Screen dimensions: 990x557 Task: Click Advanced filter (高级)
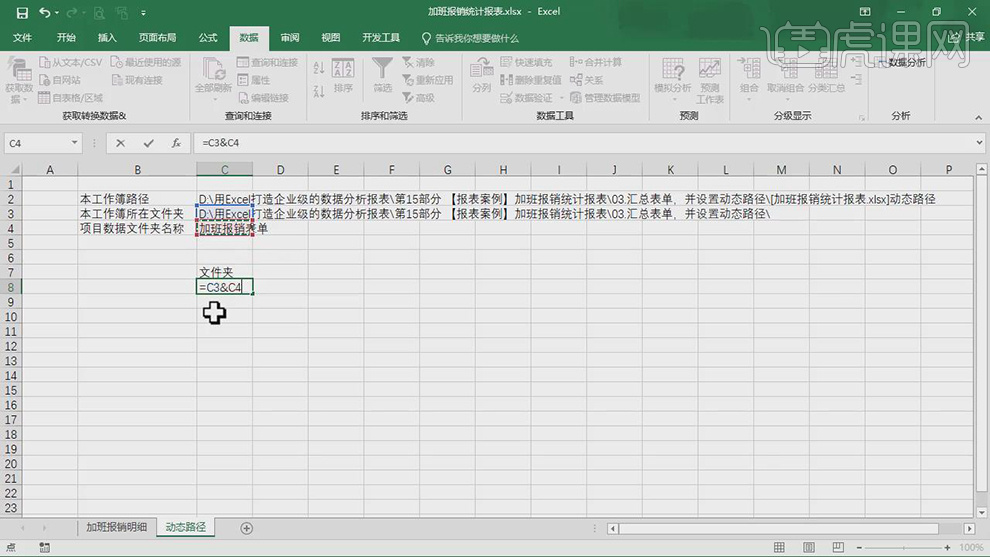pos(419,98)
